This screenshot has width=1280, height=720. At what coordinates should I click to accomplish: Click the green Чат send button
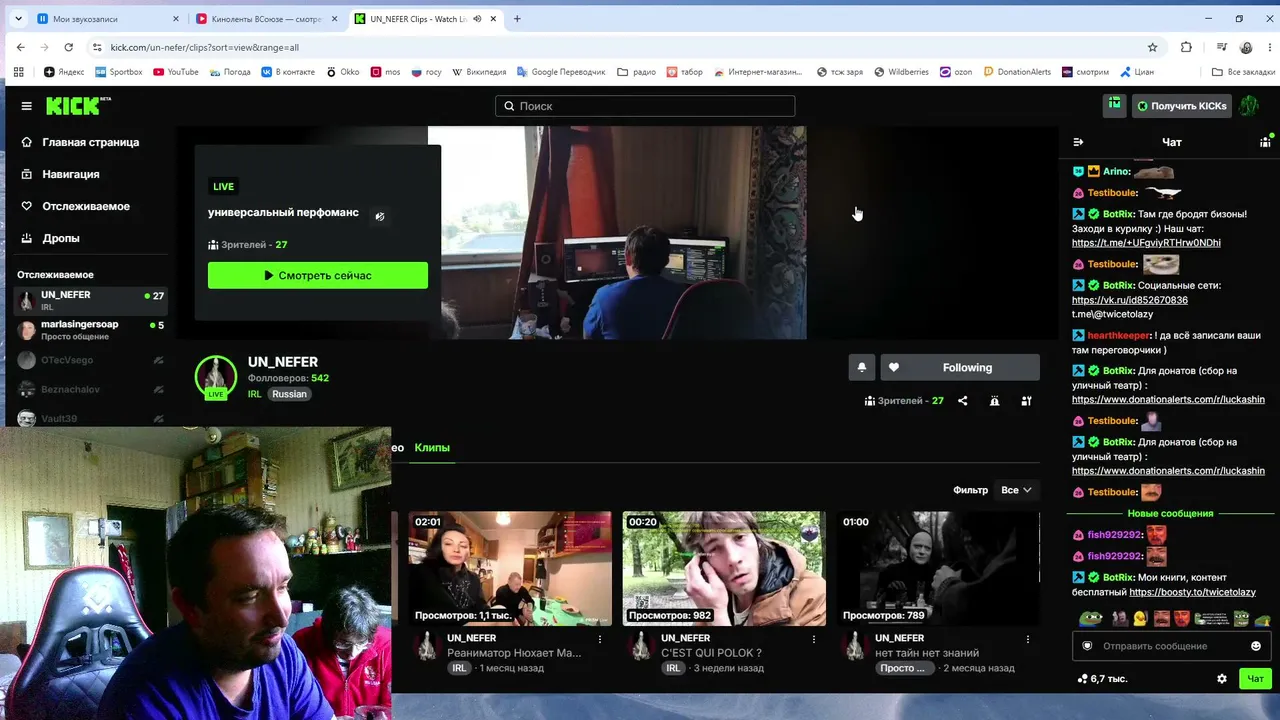point(1255,679)
